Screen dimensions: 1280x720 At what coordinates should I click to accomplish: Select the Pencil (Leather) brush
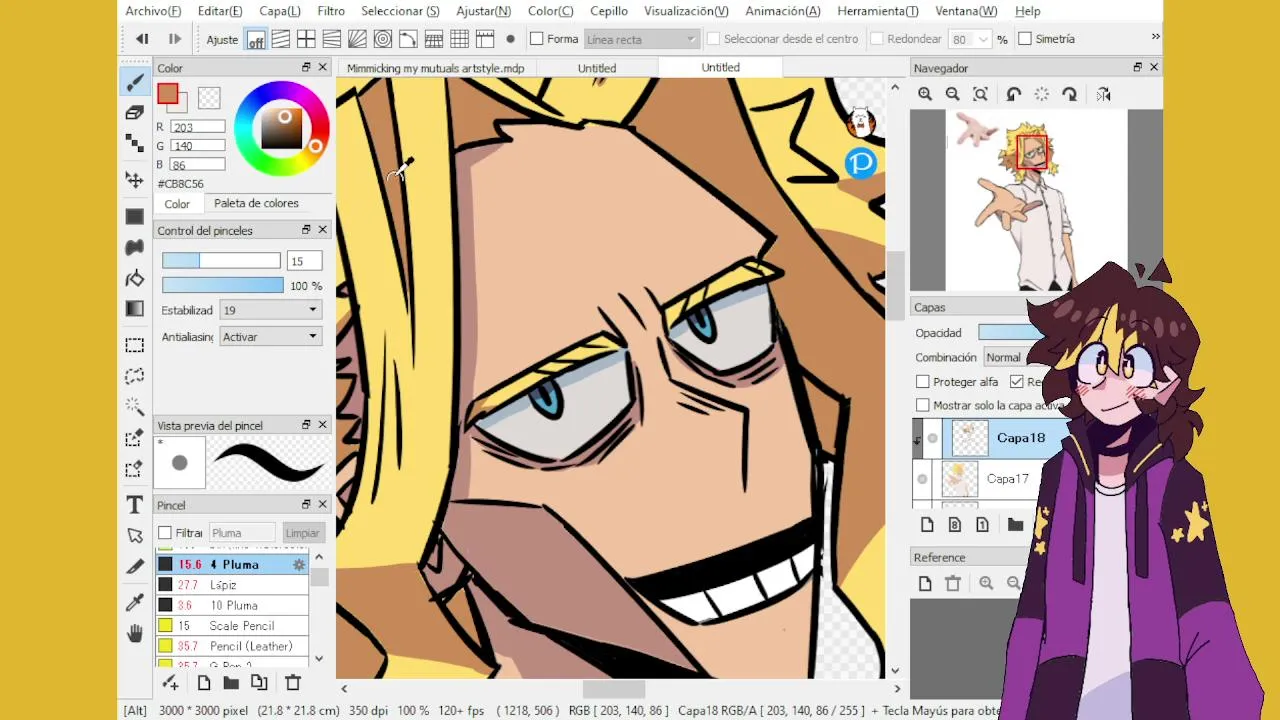pyautogui.click(x=232, y=647)
